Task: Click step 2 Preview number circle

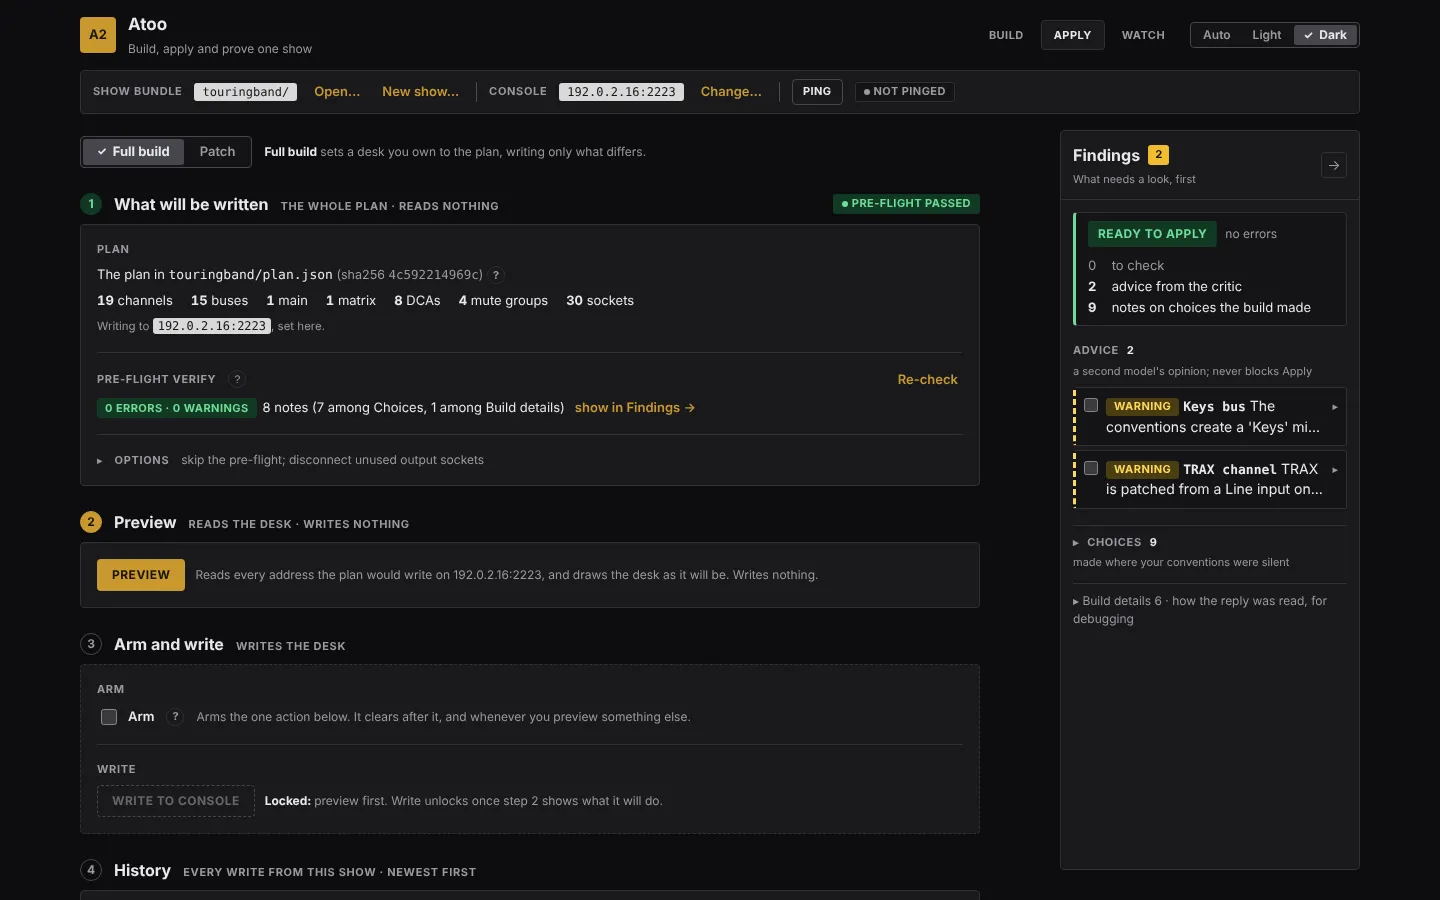Action: [91, 522]
